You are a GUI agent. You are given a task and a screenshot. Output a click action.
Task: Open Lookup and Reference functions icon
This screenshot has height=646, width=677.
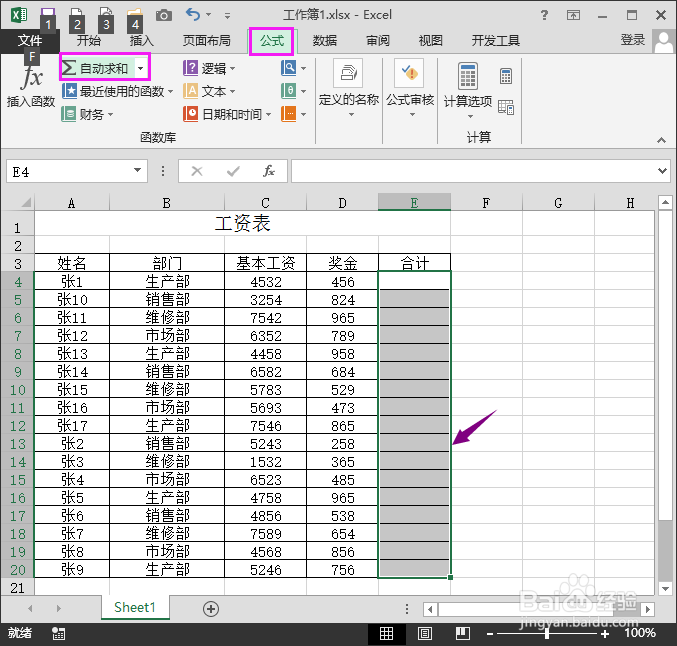point(294,68)
